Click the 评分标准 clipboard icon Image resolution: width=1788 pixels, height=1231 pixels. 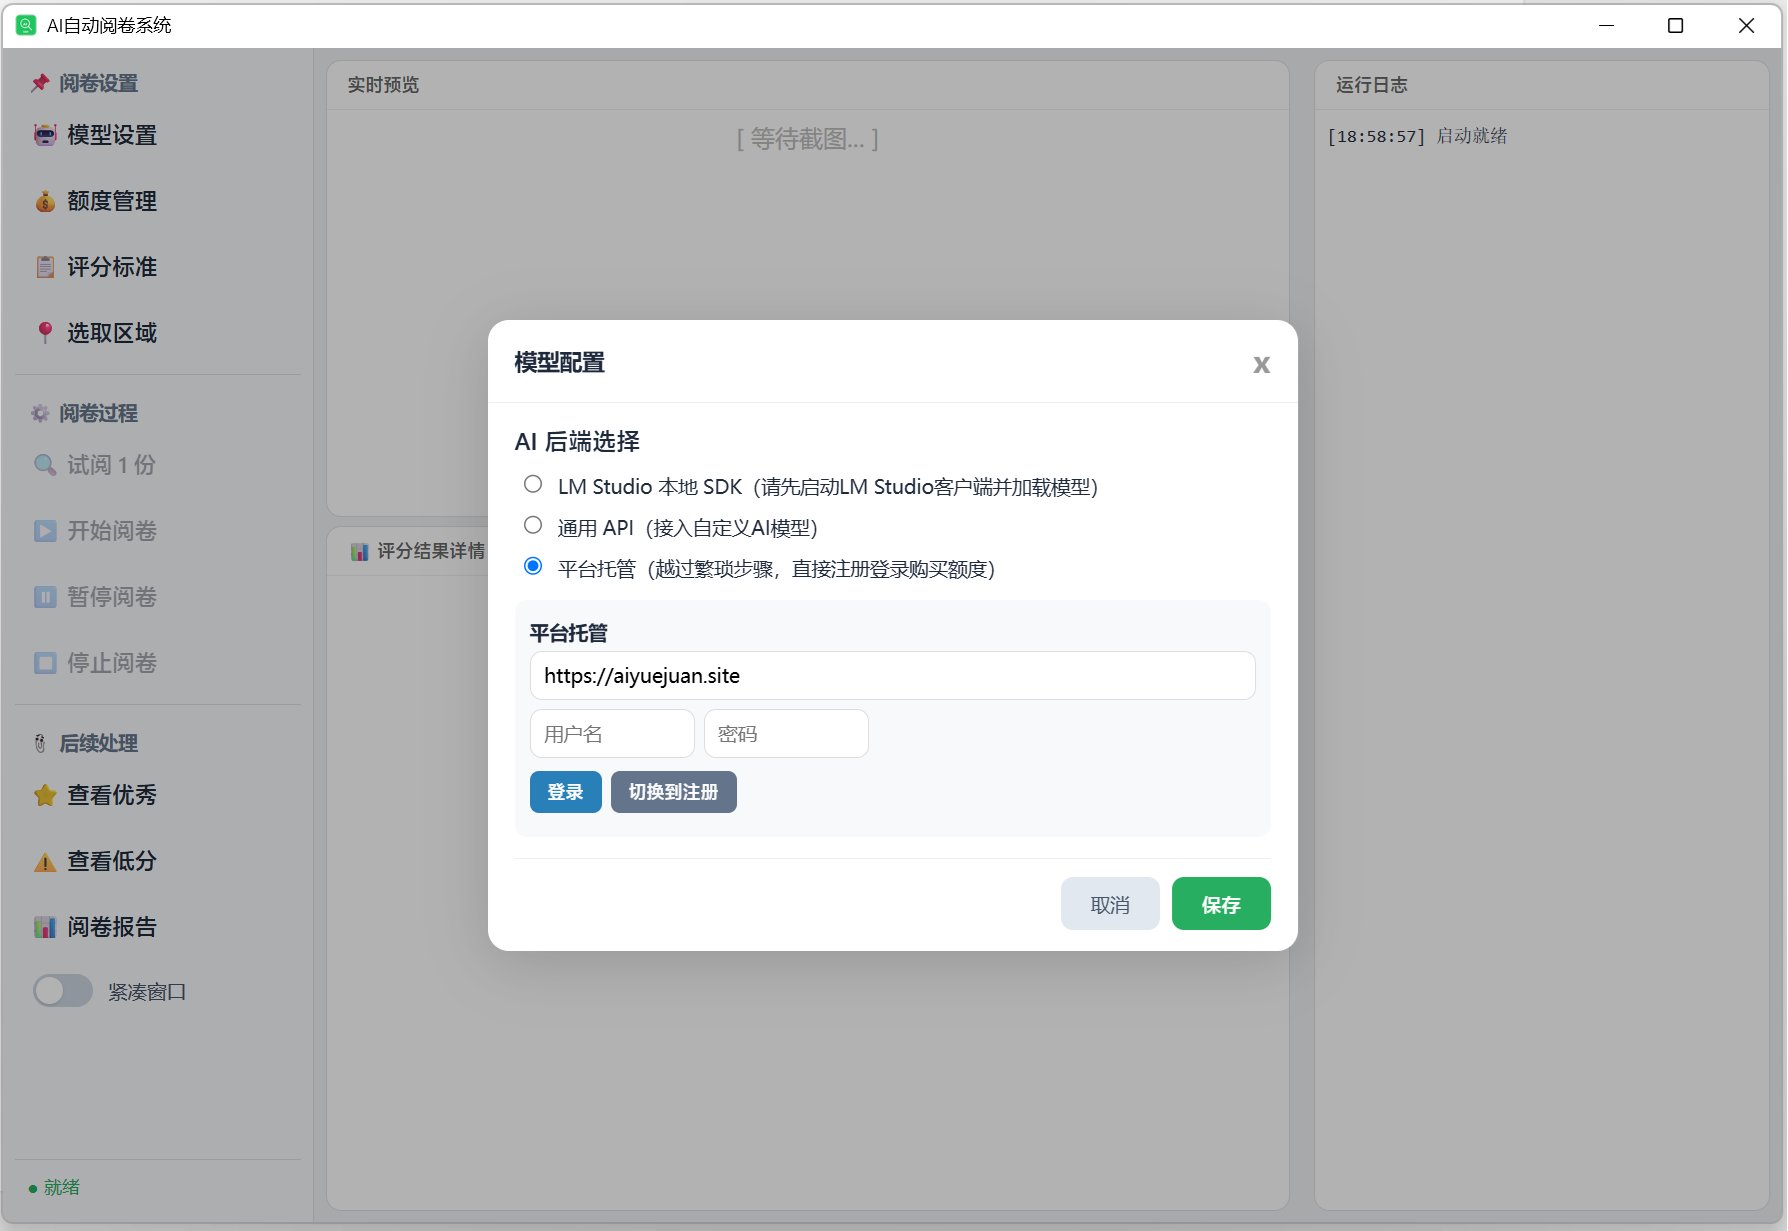45,267
